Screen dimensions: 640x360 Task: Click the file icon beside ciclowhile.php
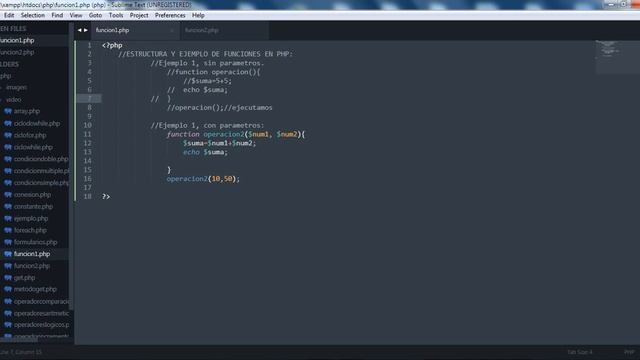click(8, 147)
